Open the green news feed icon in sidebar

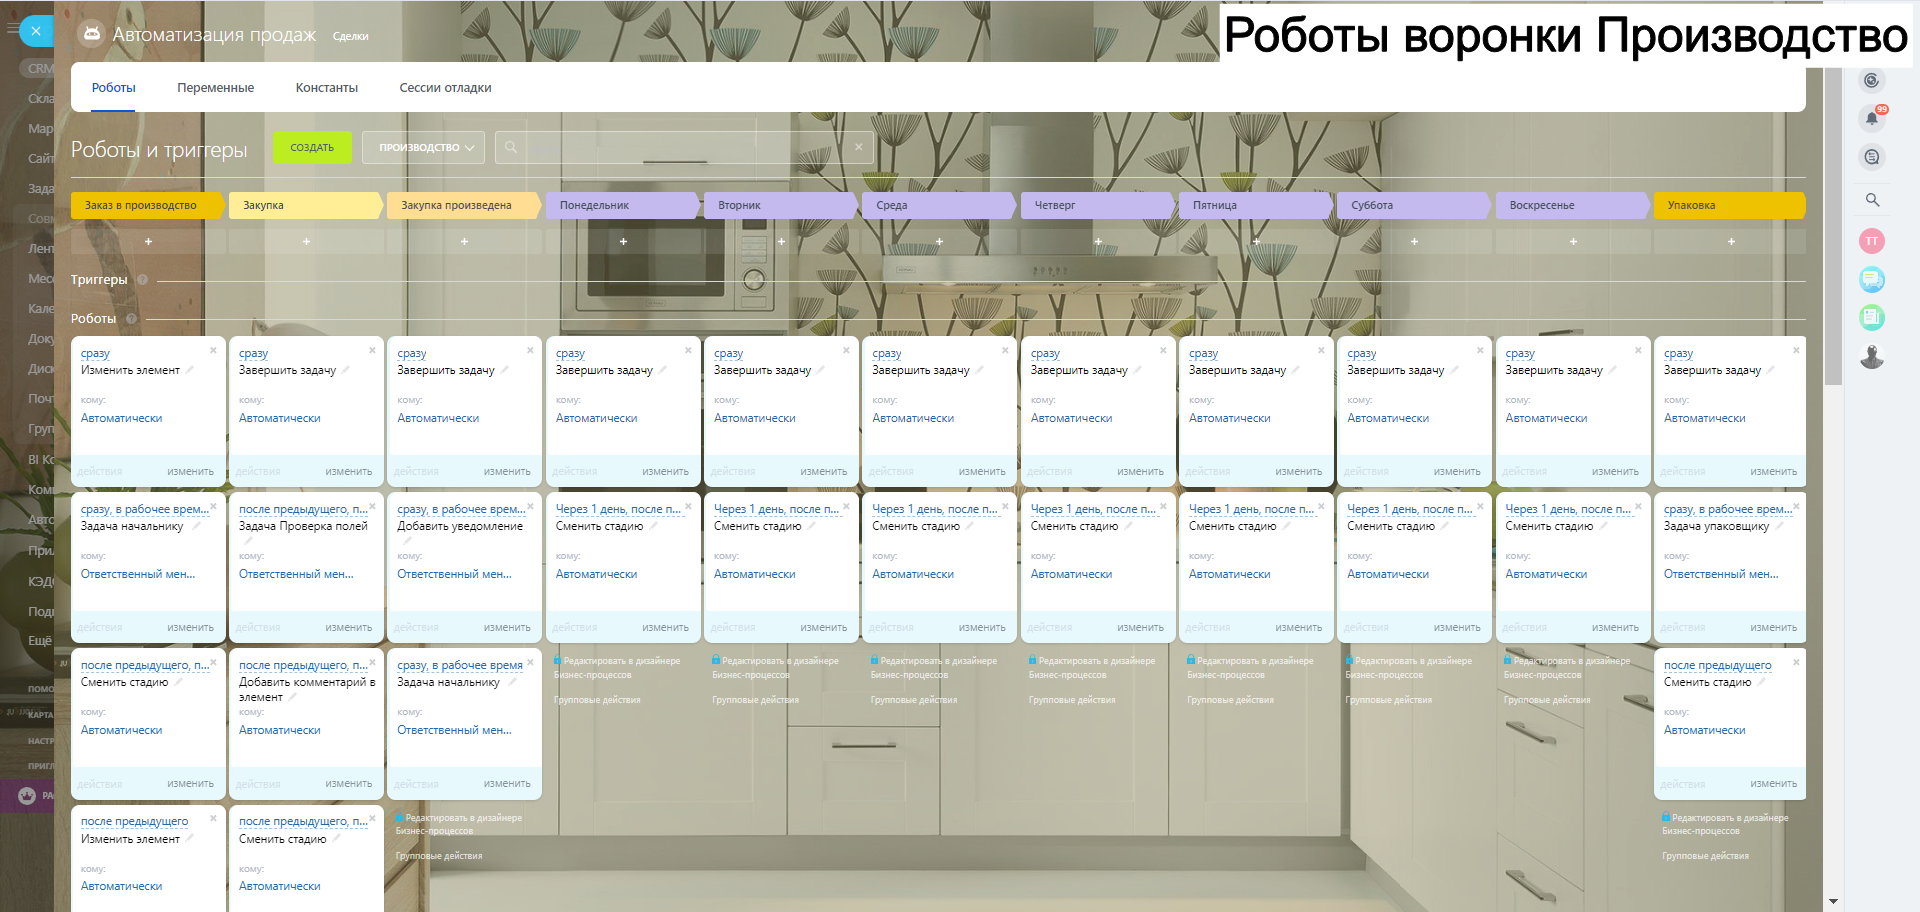[x=1872, y=318]
